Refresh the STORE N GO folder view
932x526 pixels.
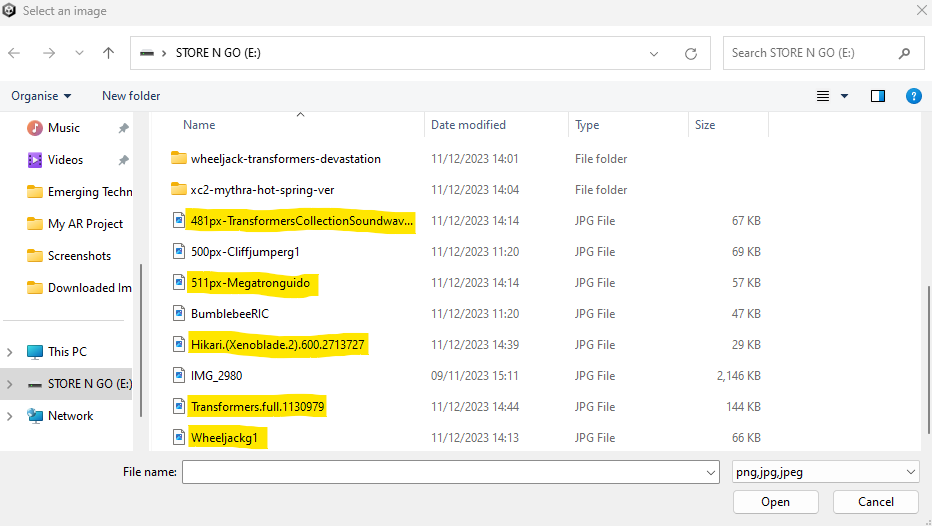tap(690, 53)
